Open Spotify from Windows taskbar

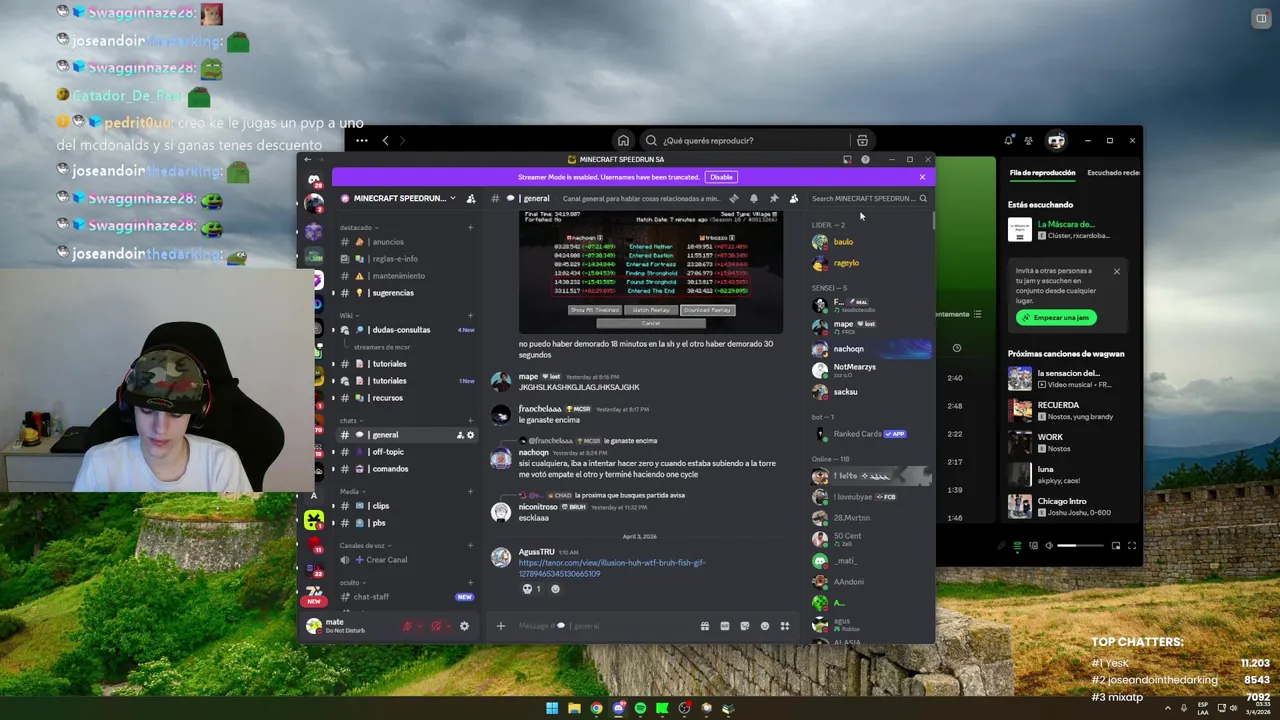point(640,708)
